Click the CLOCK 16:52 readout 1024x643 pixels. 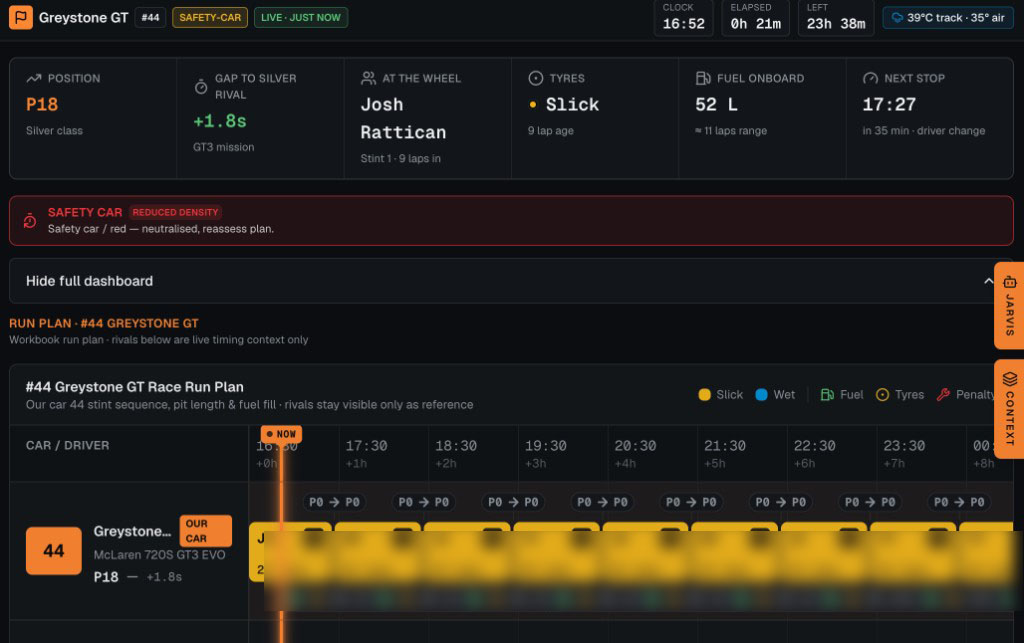[683, 18]
